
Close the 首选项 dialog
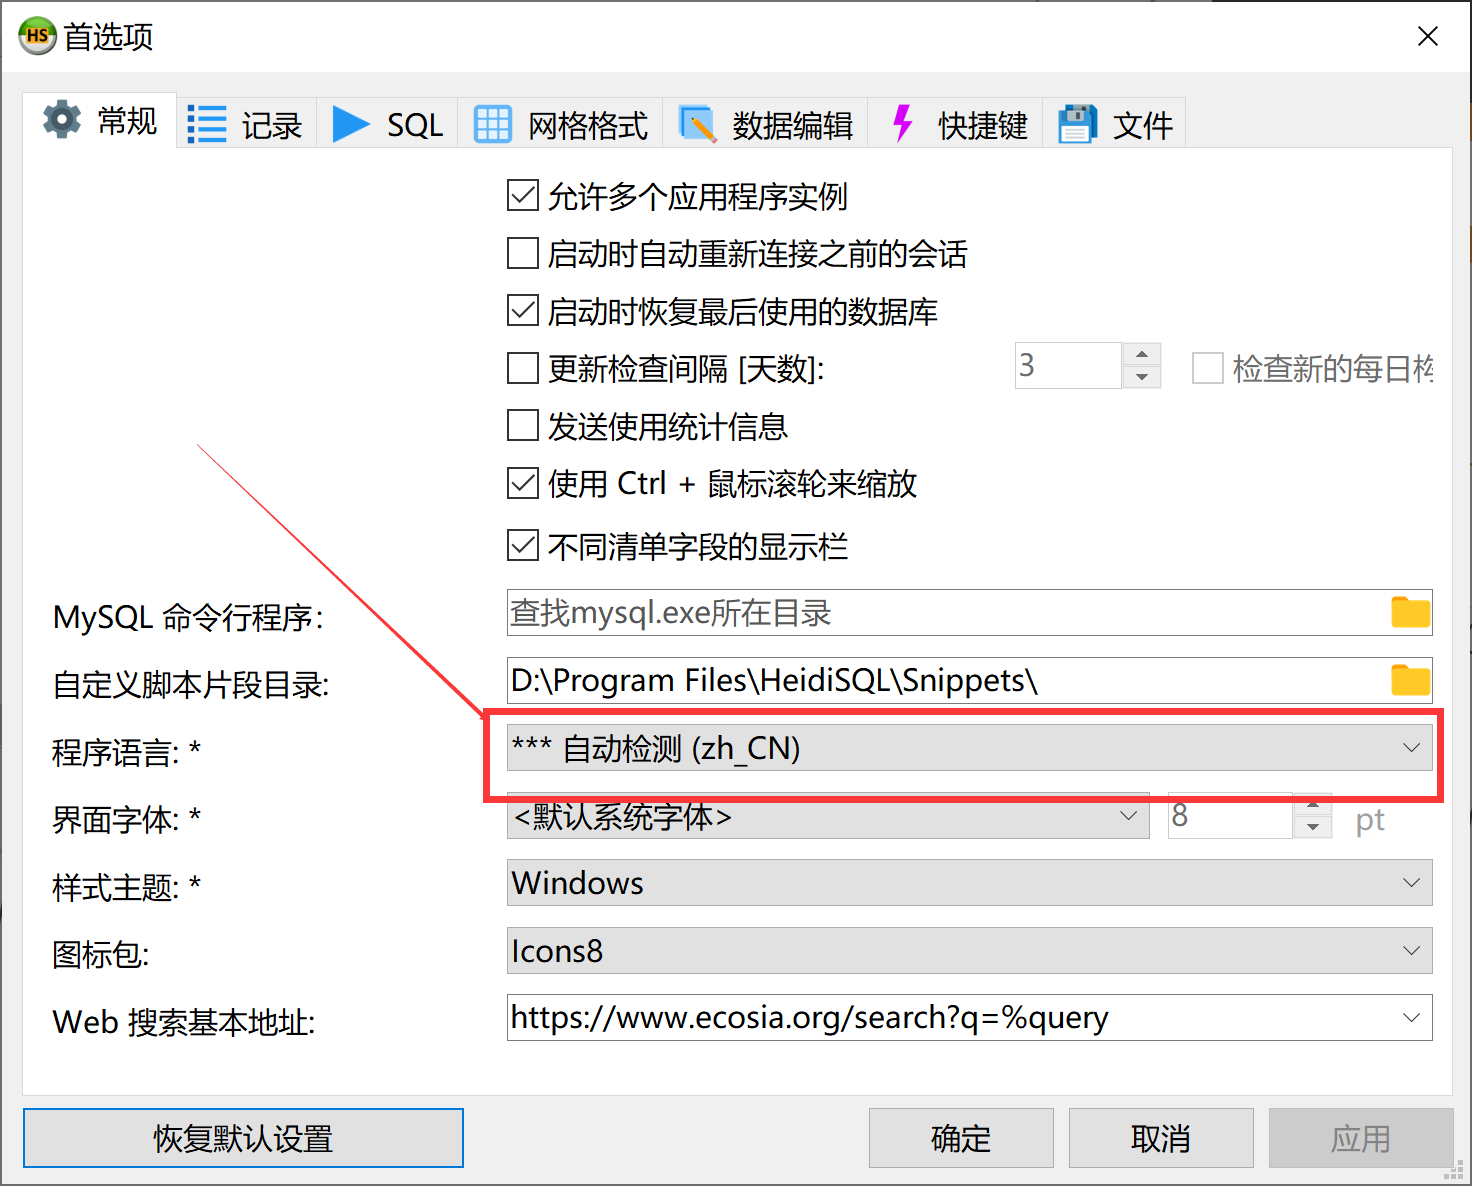[x=1428, y=36]
